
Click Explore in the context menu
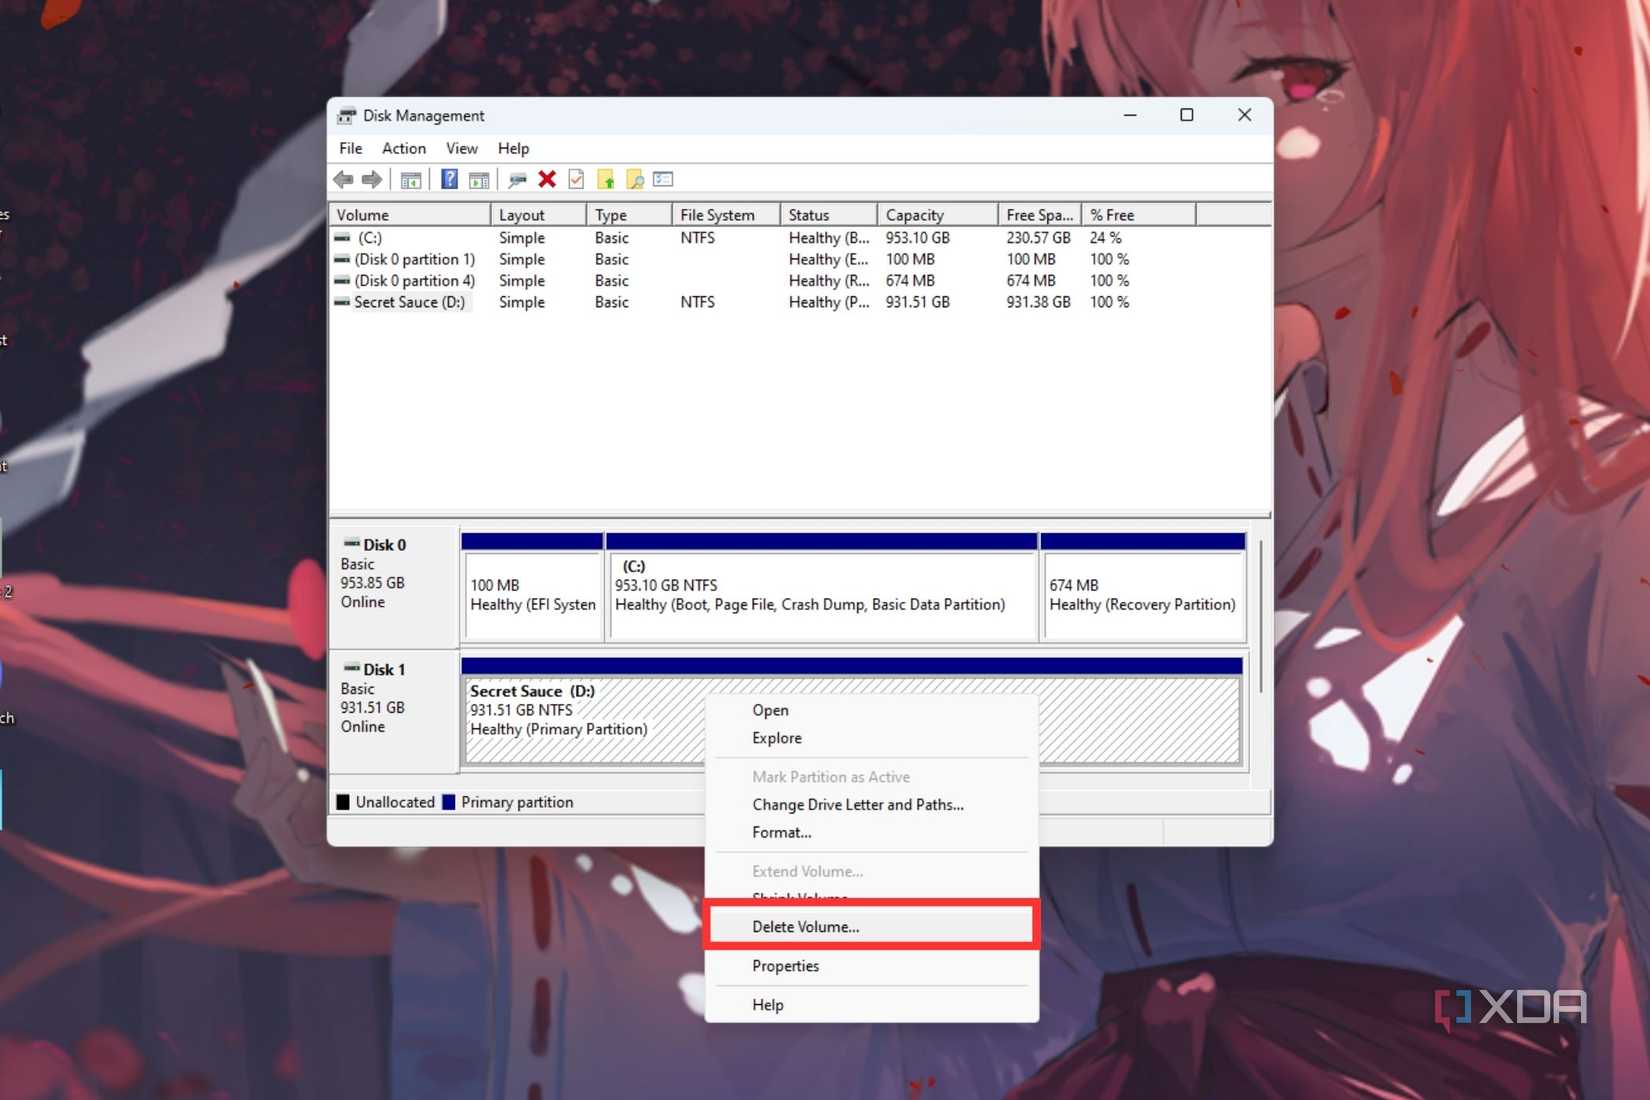(776, 738)
